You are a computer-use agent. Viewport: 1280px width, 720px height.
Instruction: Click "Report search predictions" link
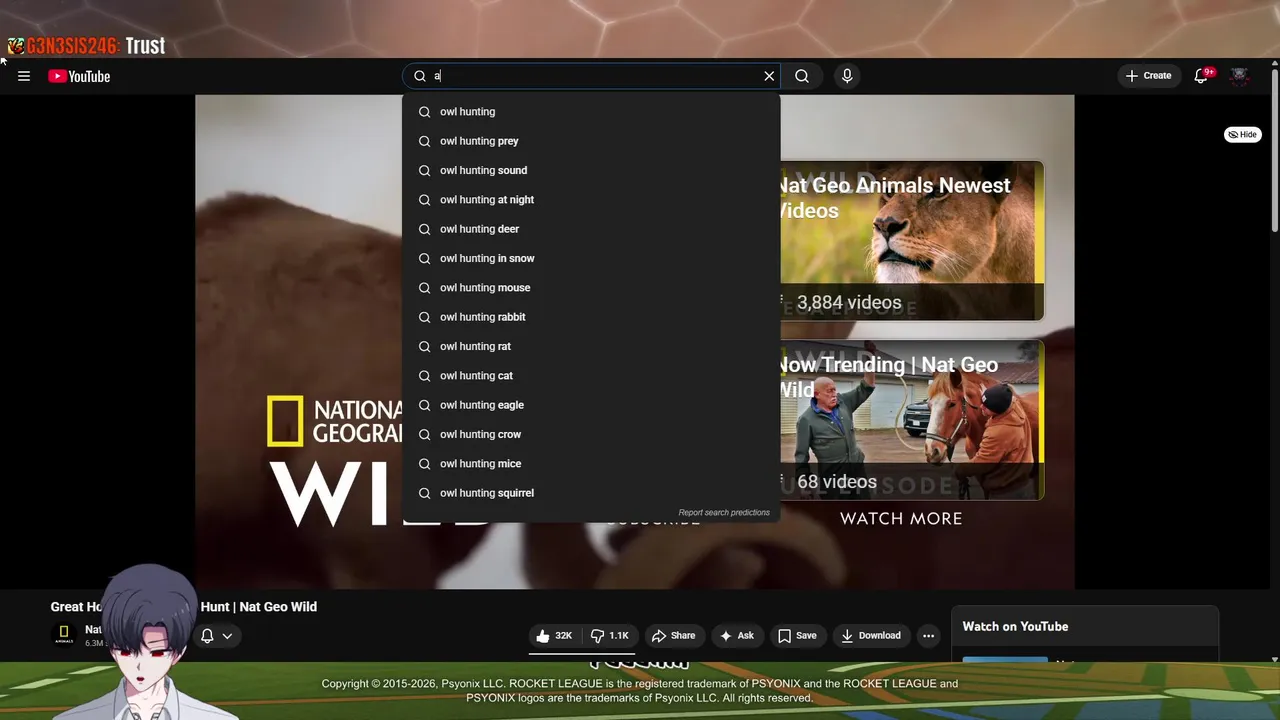click(x=724, y=513)
